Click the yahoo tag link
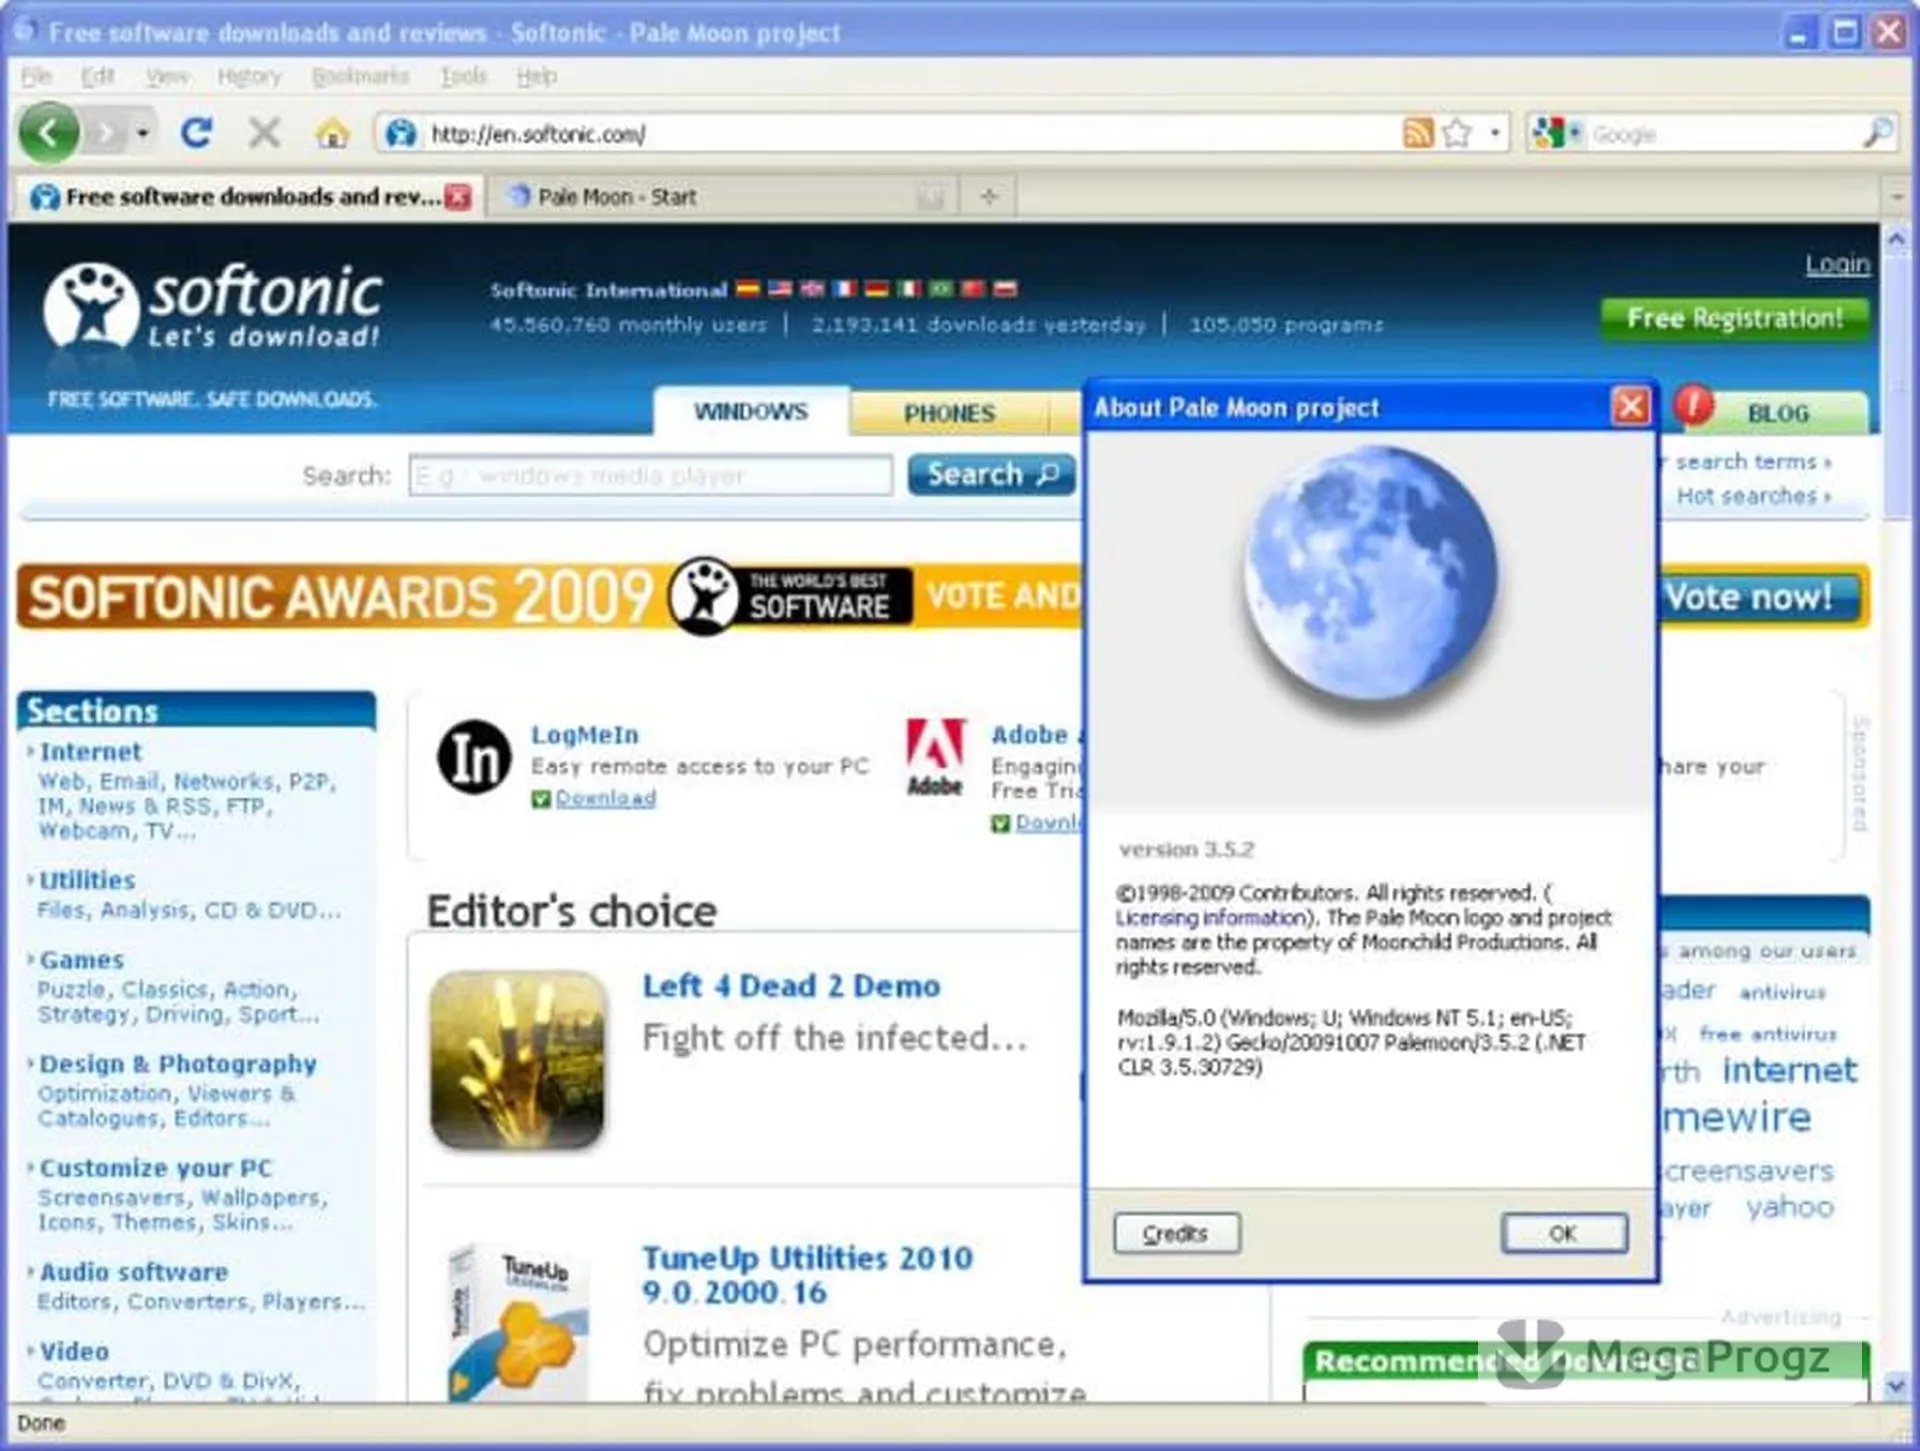 pos(1789,1207)
